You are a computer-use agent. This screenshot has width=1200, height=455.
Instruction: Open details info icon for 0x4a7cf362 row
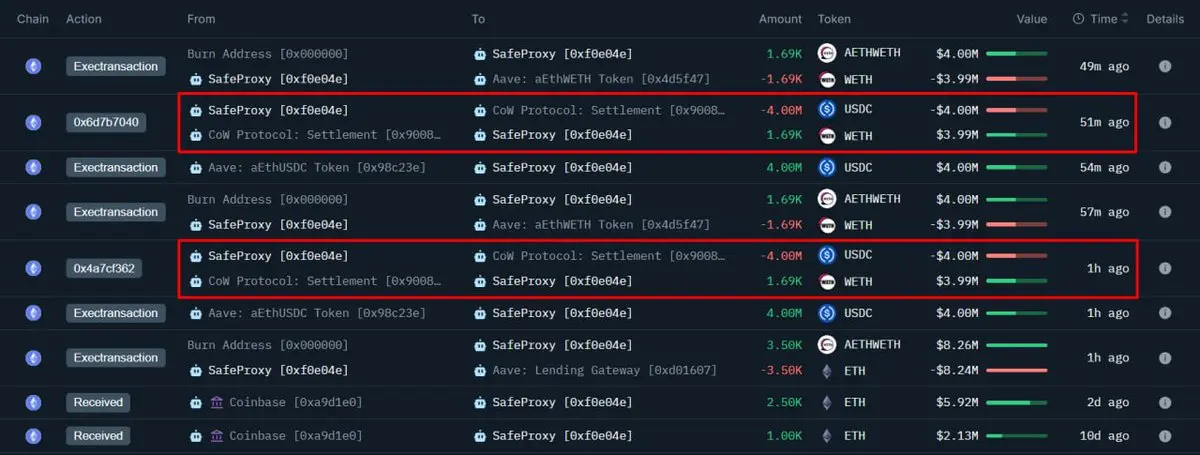(x=1165, y=268)
